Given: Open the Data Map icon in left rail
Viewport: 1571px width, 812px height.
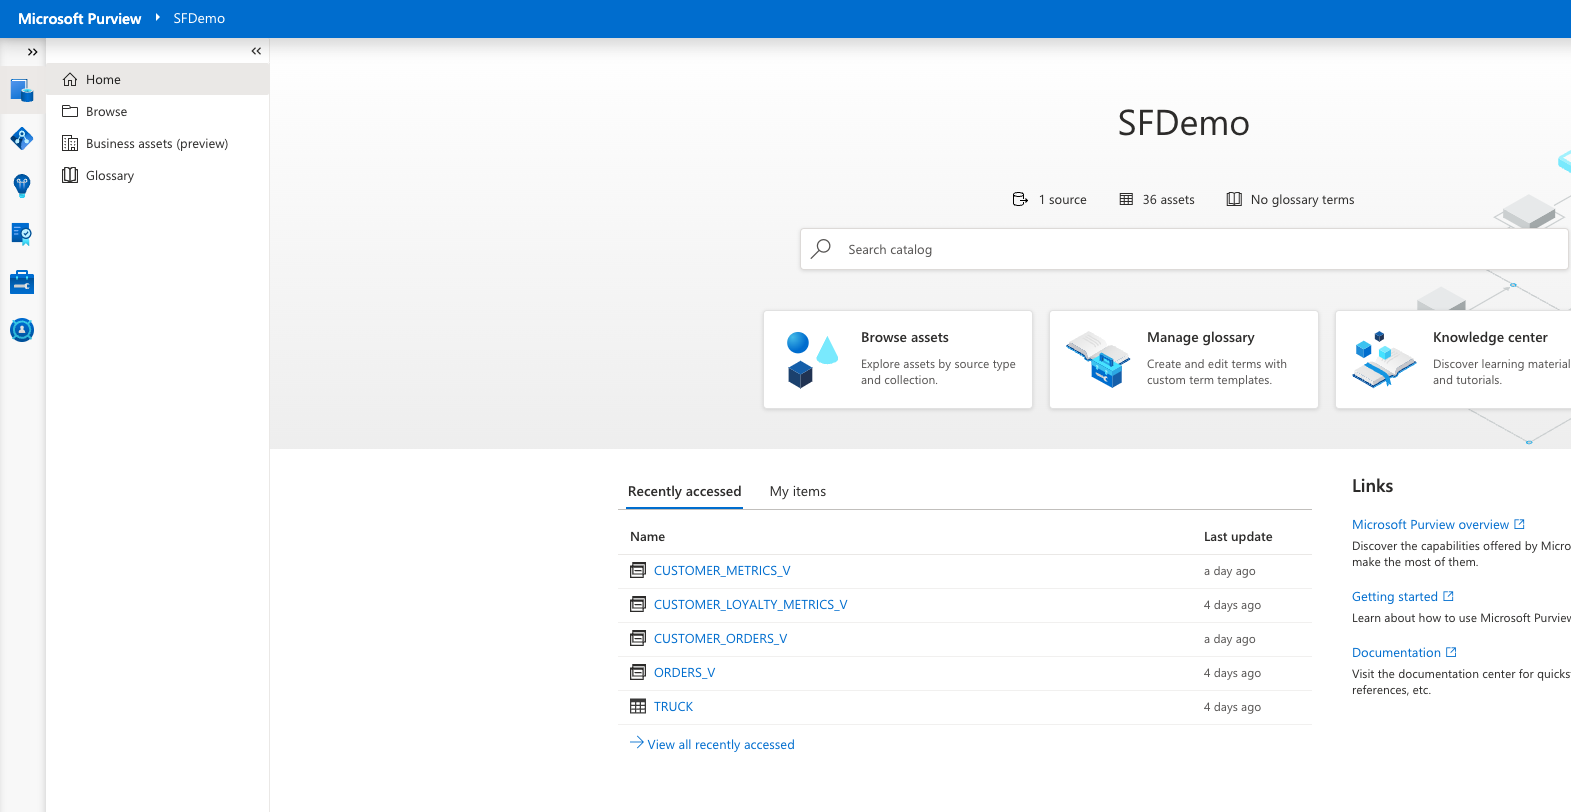Looking at the screenshot, I should tap(22, 139).
